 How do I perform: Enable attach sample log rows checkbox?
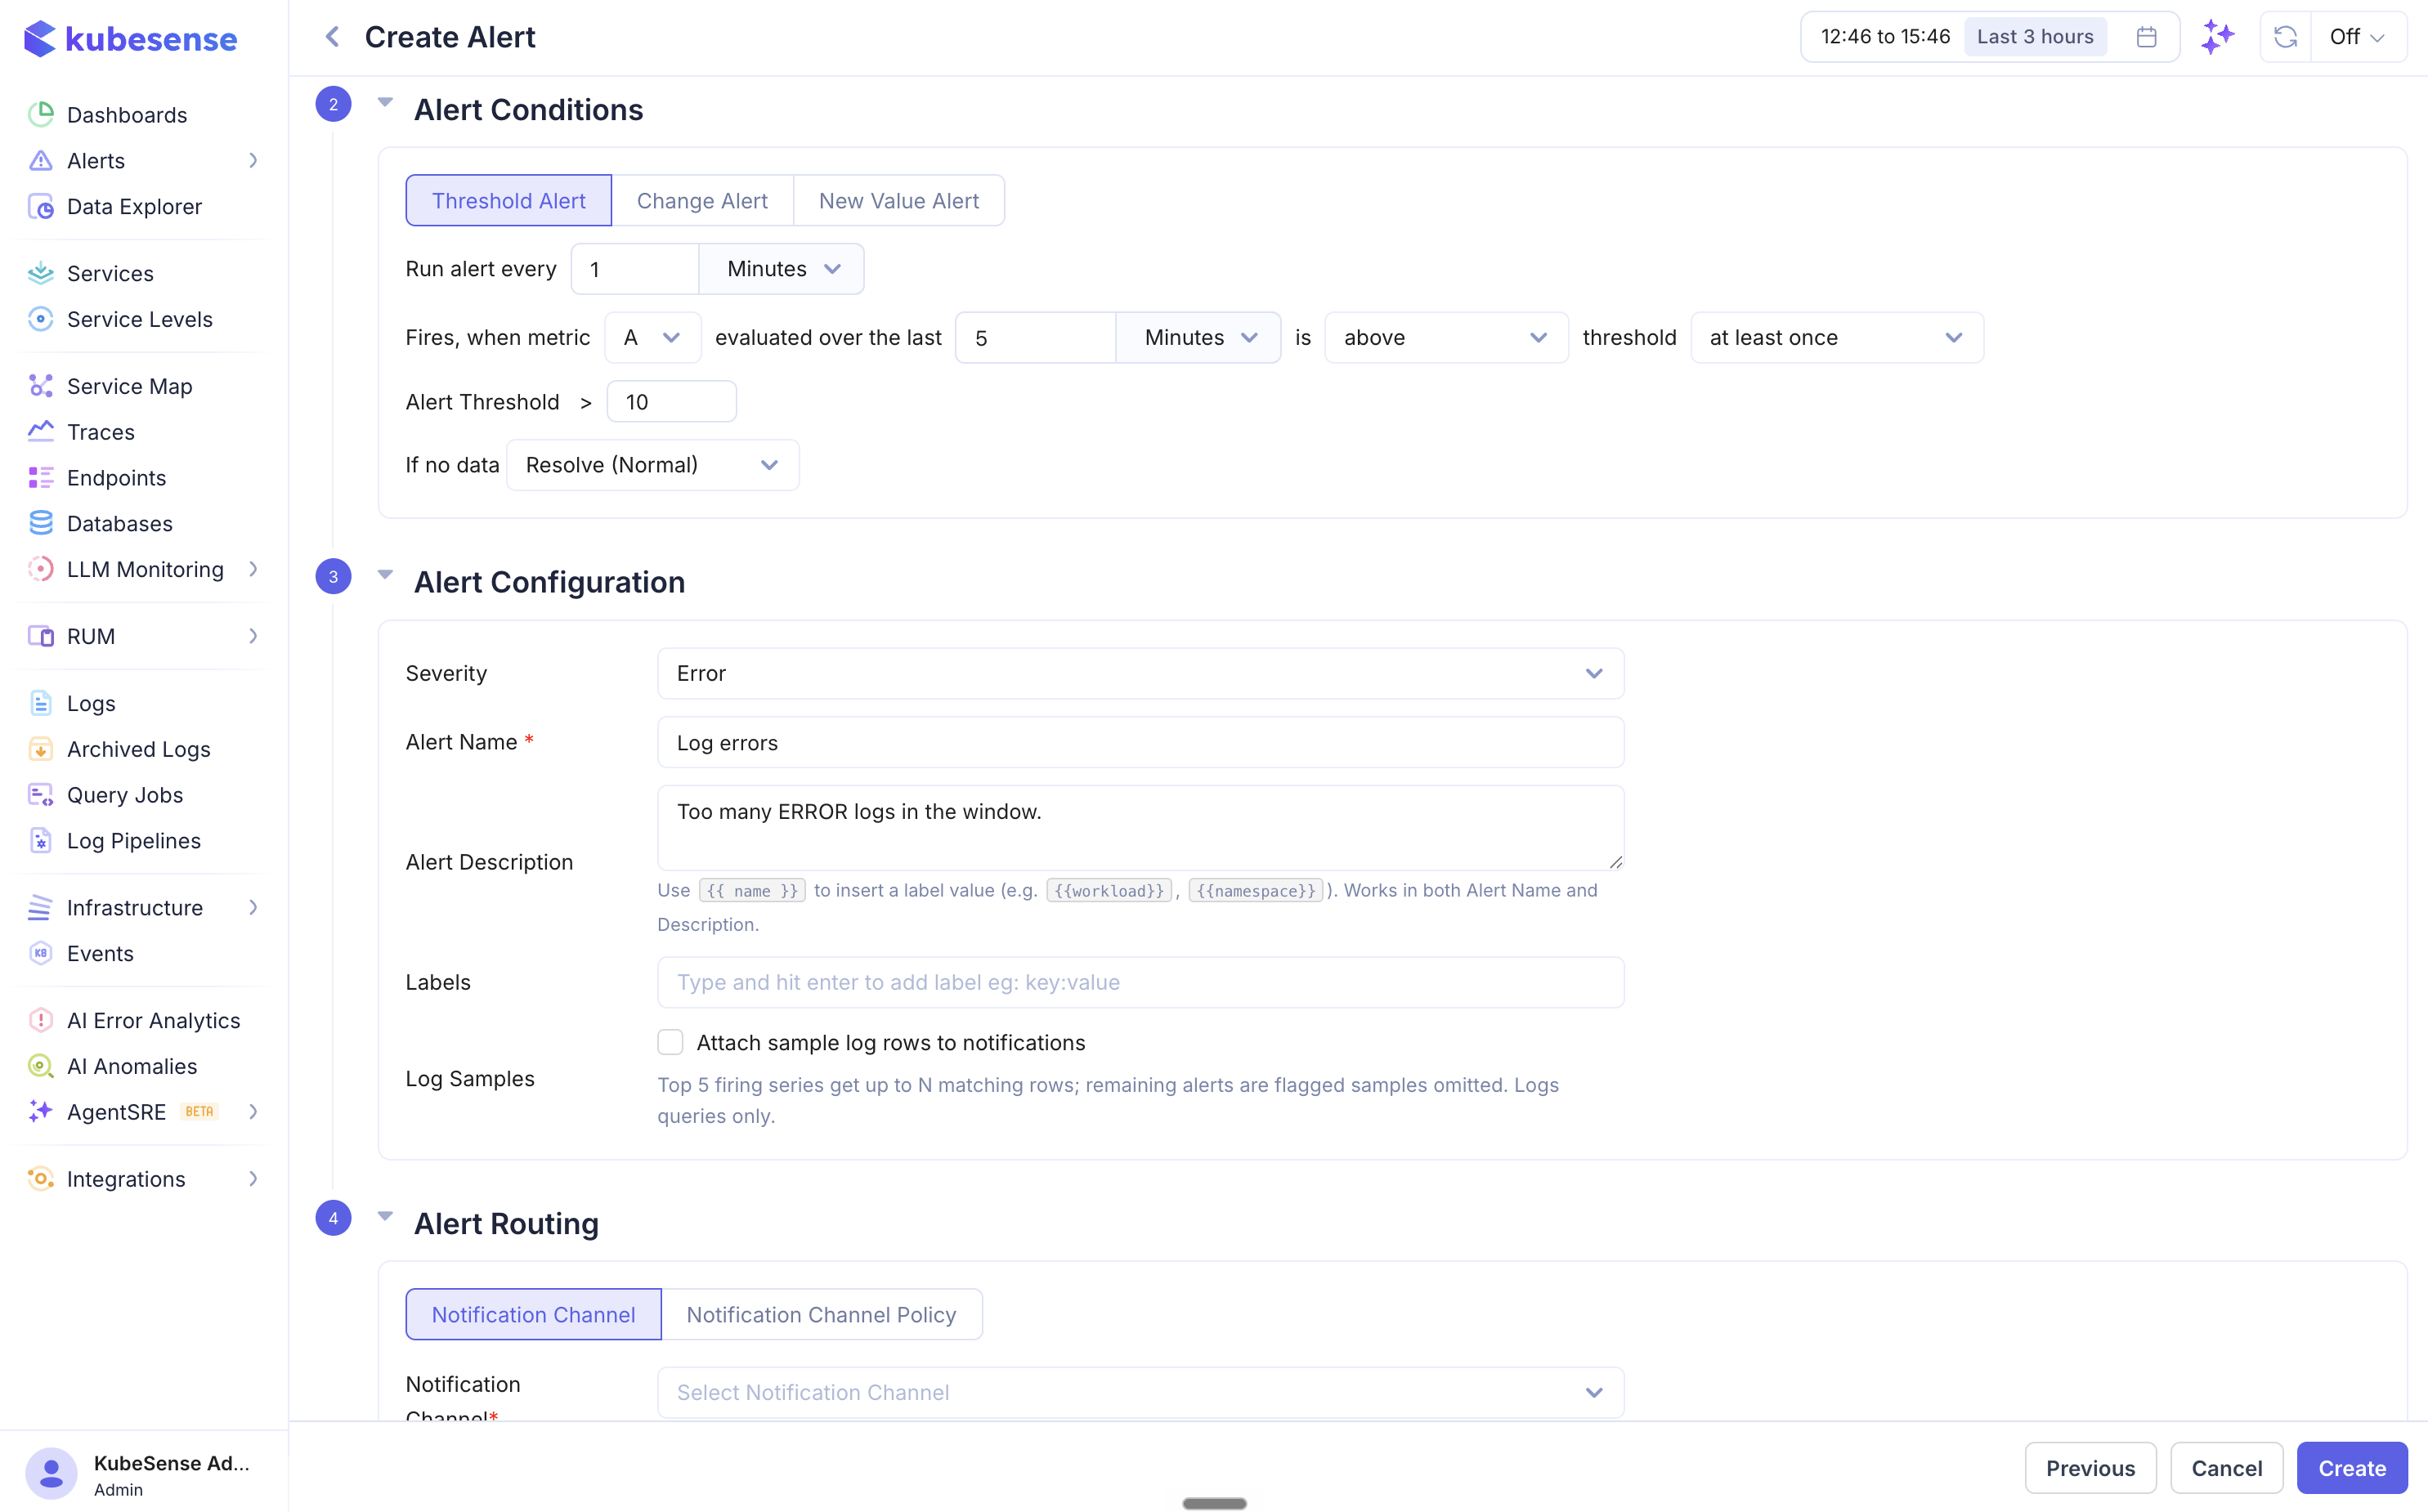click(670, 1042)
